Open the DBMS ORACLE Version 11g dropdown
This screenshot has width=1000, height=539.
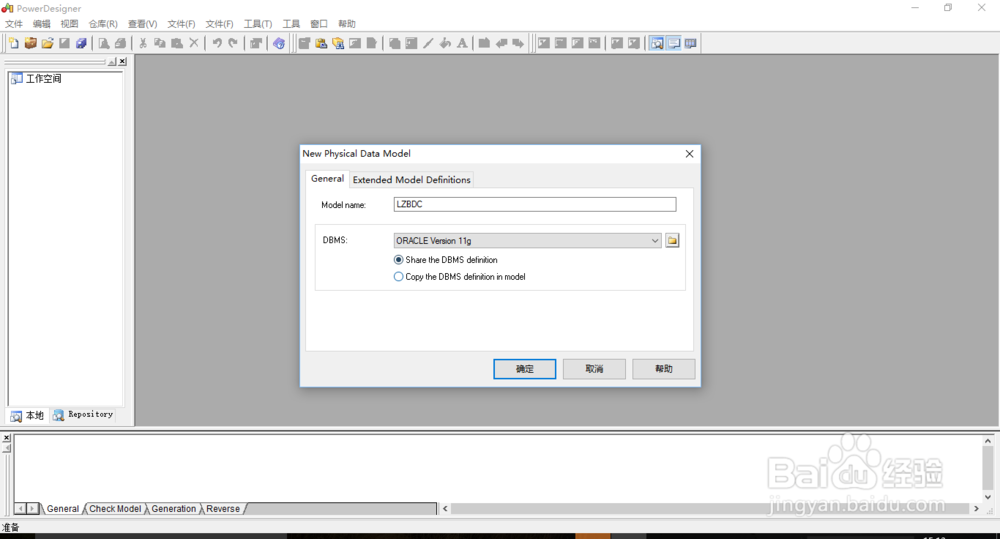click(x=527, y=240)
